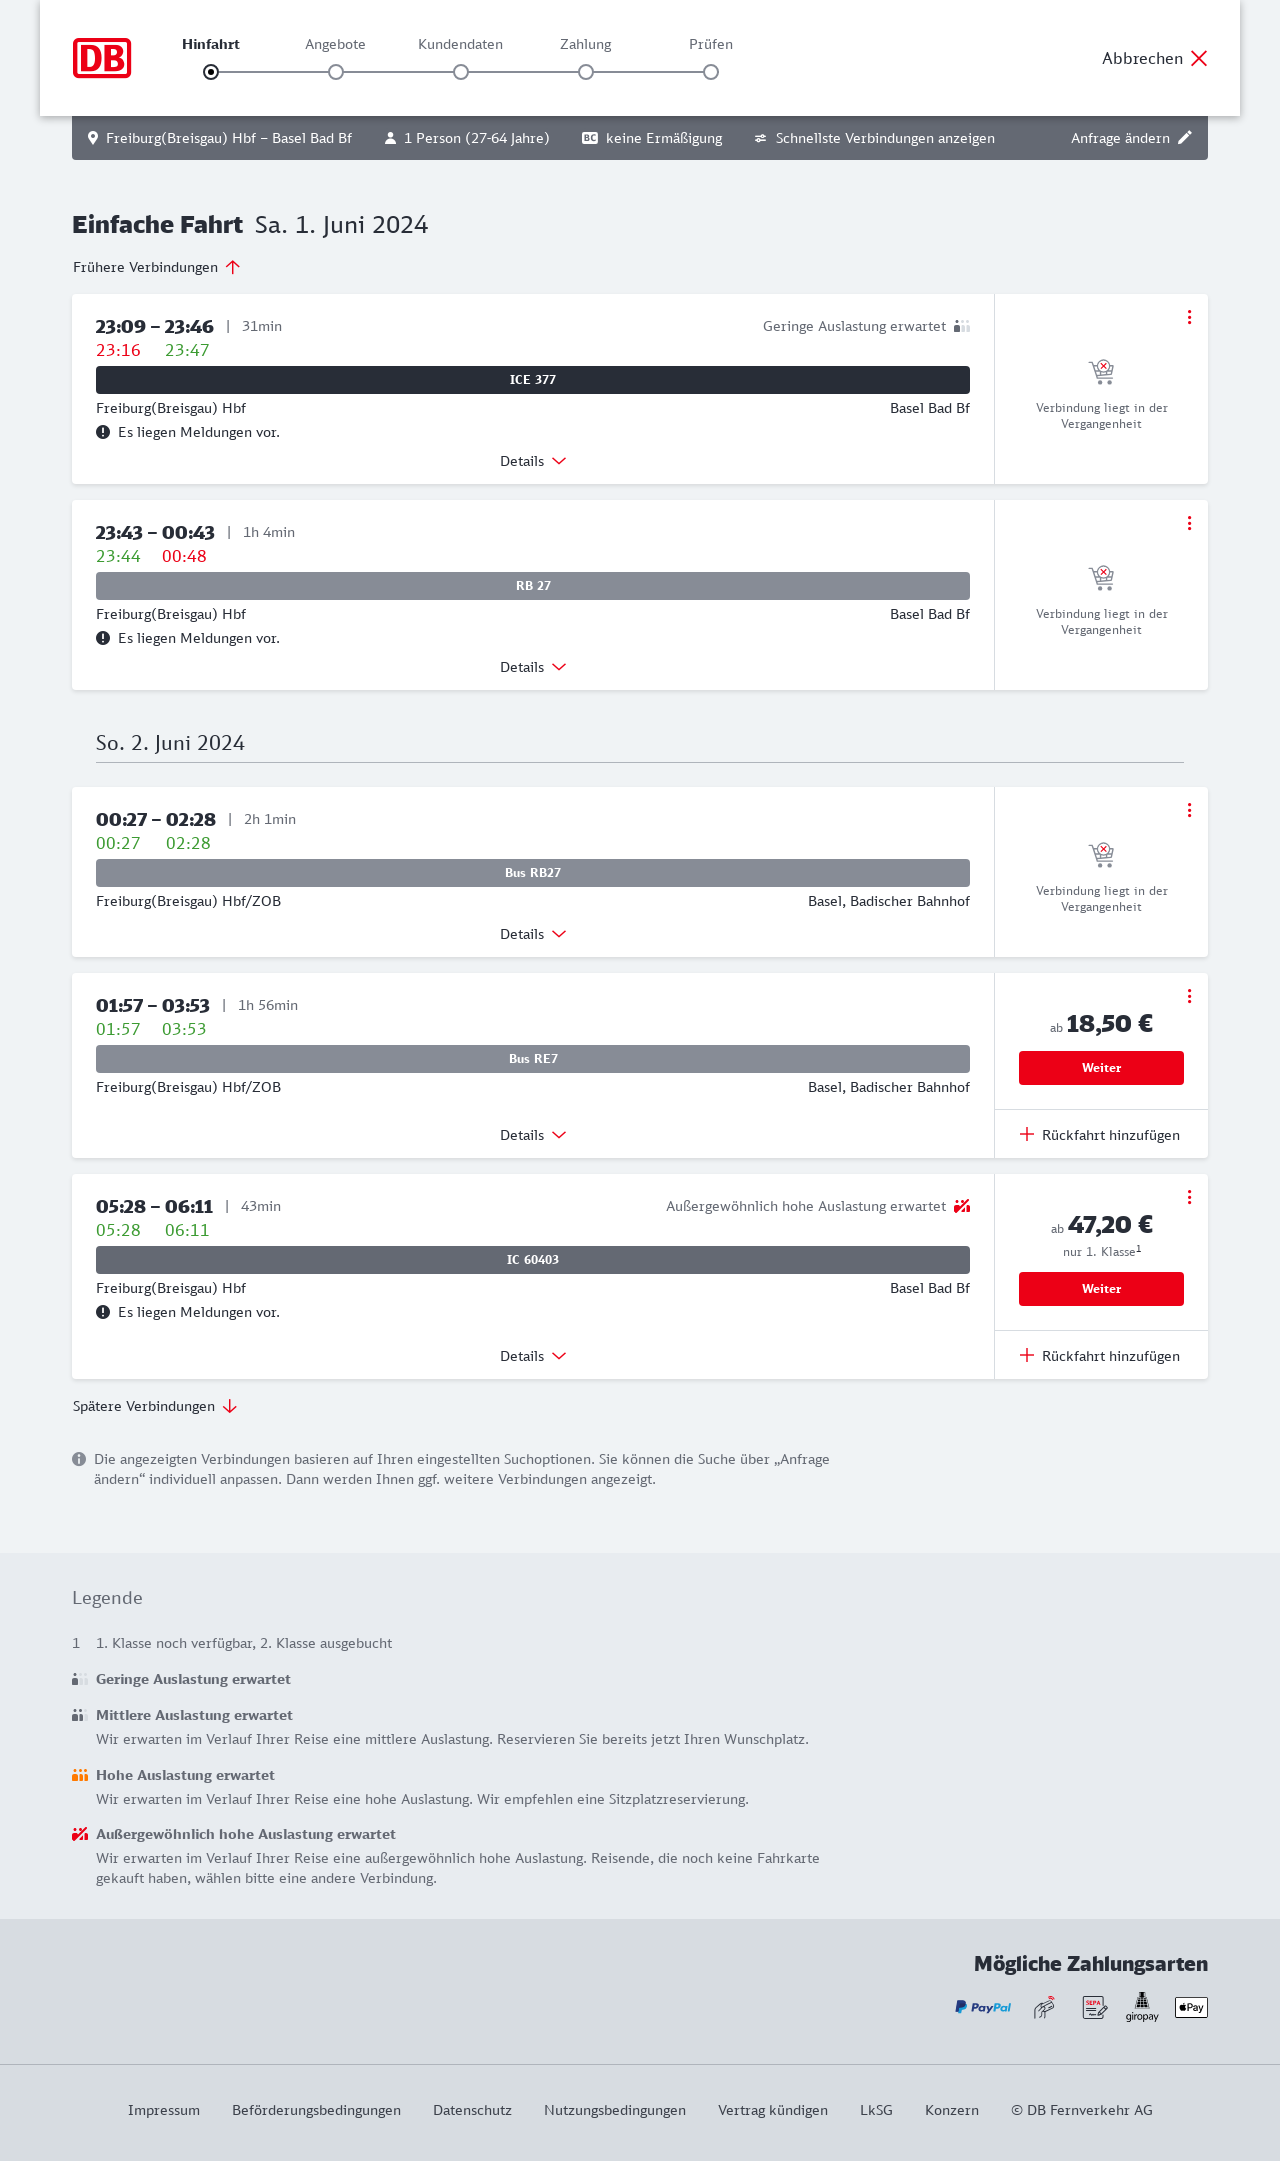1280x2161 pixels.
Task: Click the DB logo
Action: click(102, 58)
